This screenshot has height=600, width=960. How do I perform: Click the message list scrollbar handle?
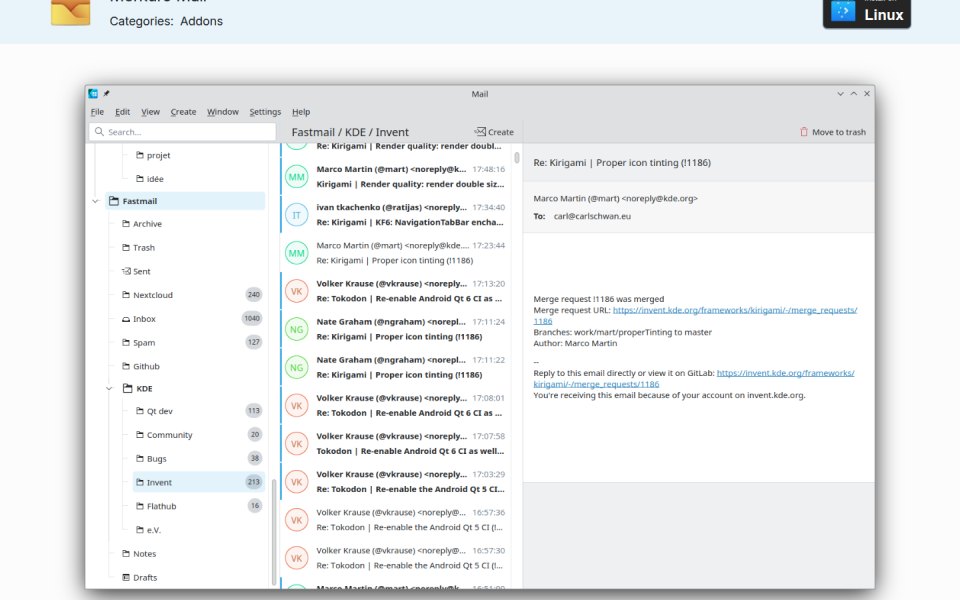(517, 158)
